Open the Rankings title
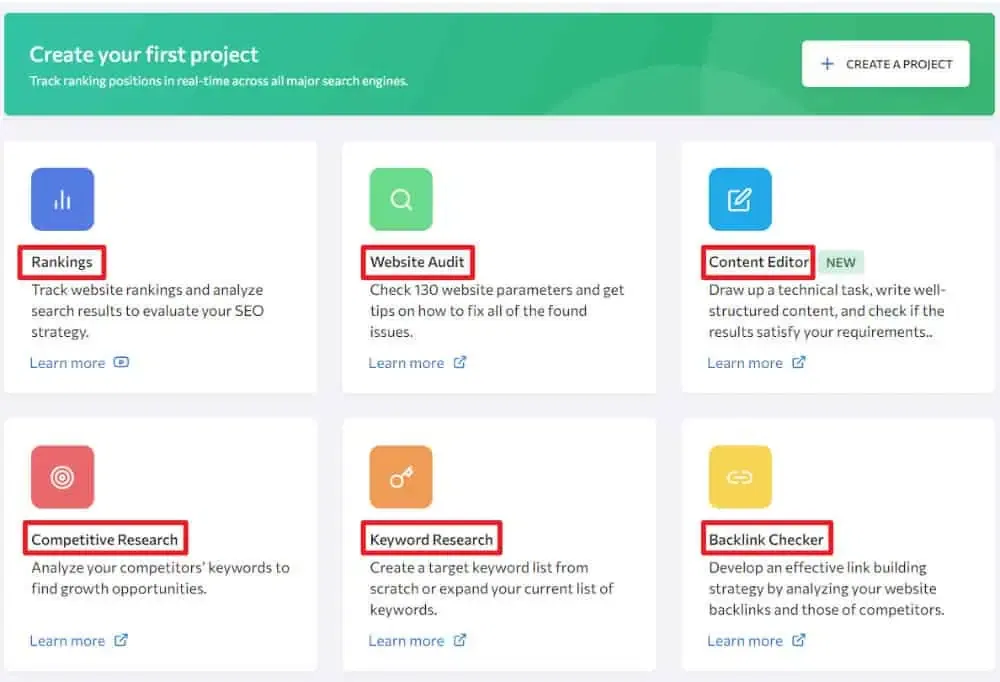 [62, 262]
